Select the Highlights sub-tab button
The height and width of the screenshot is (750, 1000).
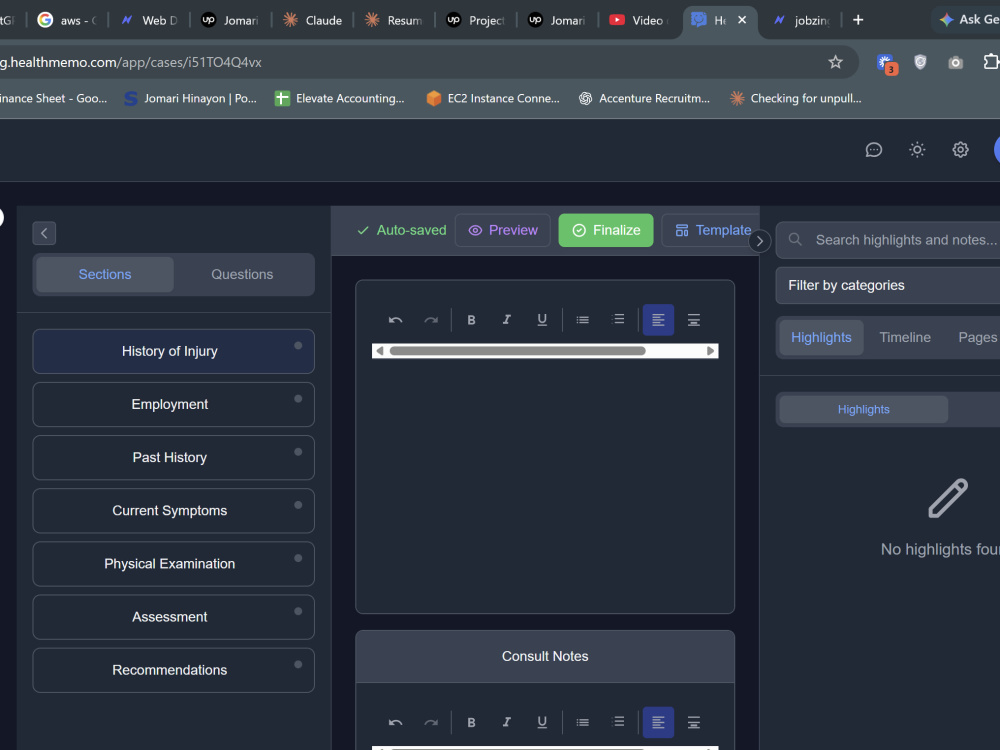[x=864, y=409]
